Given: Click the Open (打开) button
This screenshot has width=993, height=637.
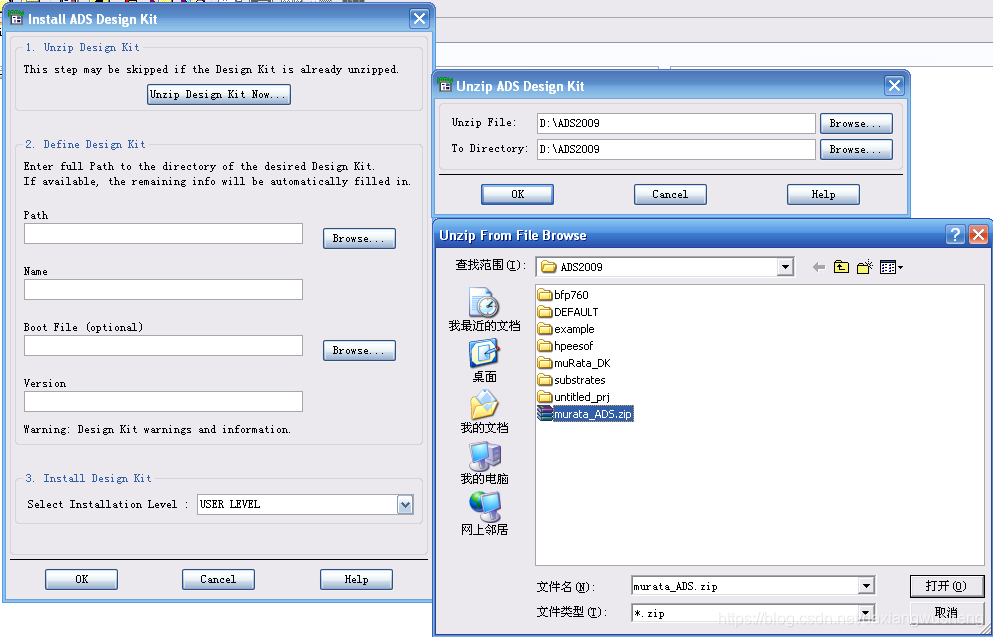Looking at the screenshot, I should (x=947, y=586).
